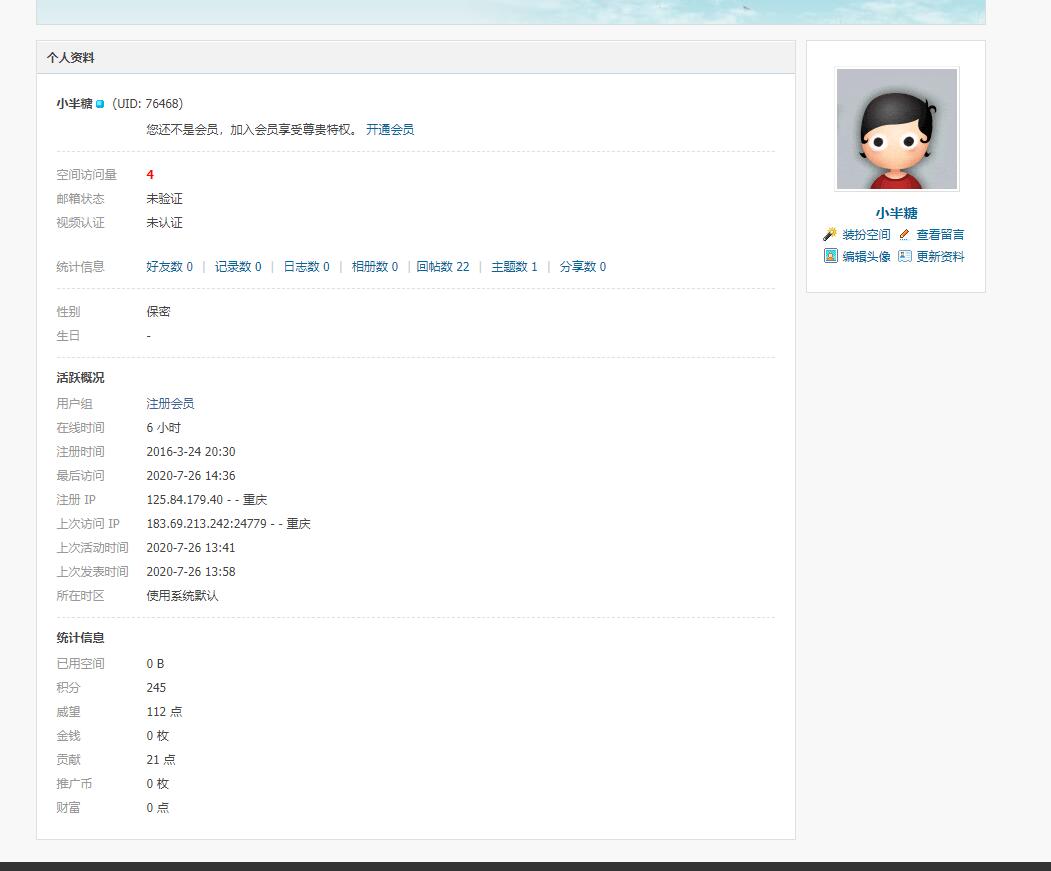Click the 空间访问量 label
The image size is (1051, 871).
coord(86,174)
